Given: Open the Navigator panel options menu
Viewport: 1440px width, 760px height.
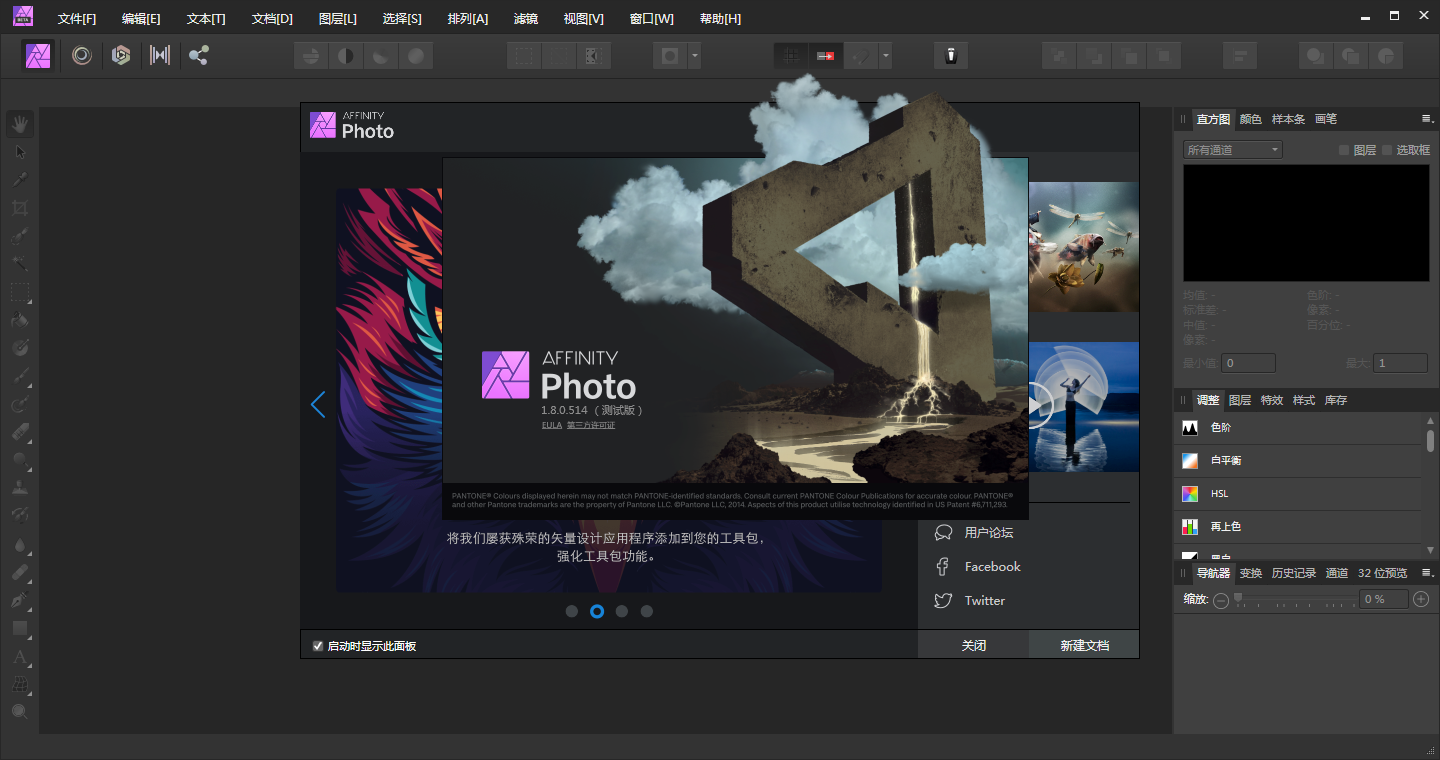Looking at the screenshot, I should pos(1427,573).
